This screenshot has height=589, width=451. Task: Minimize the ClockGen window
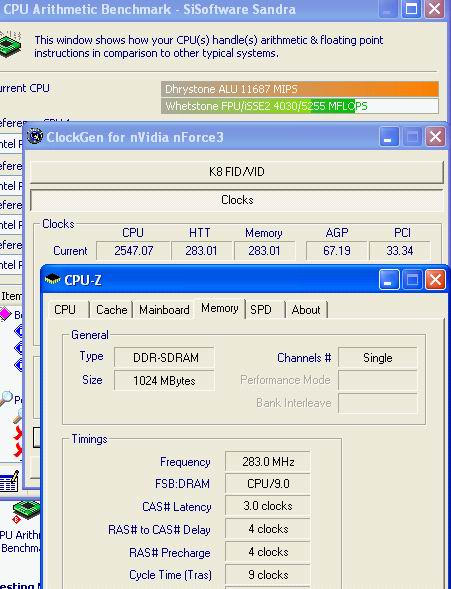point(389,136)
